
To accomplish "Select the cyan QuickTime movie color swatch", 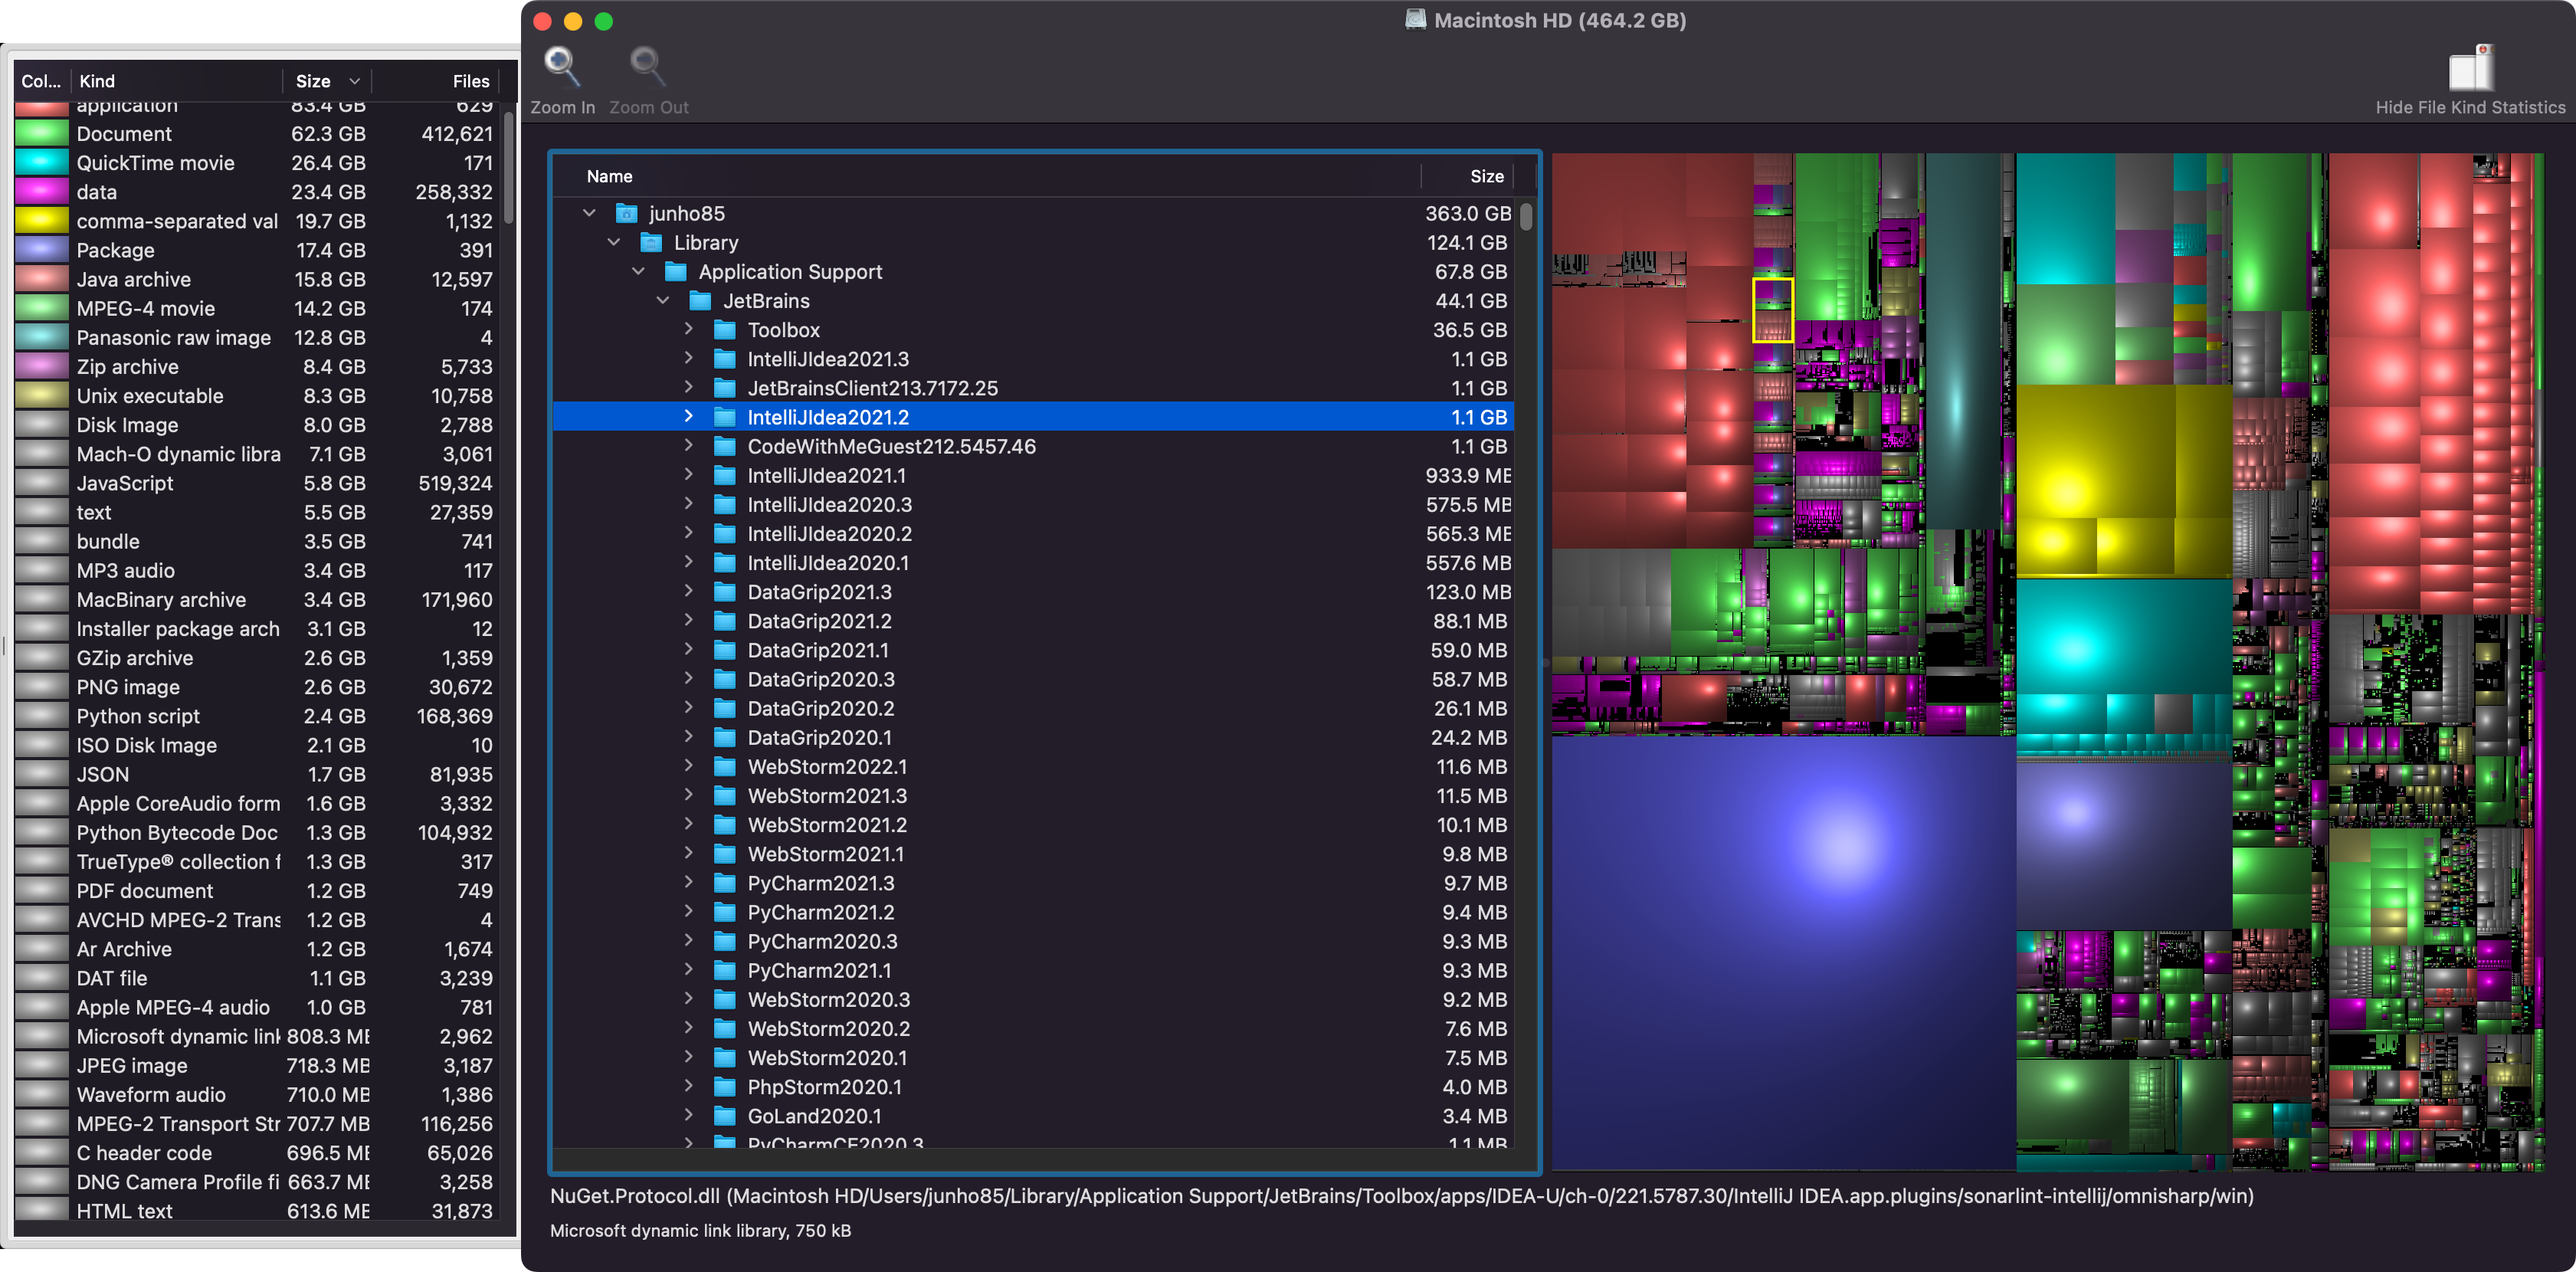I will pyautogui.click(x=41, y=163).
